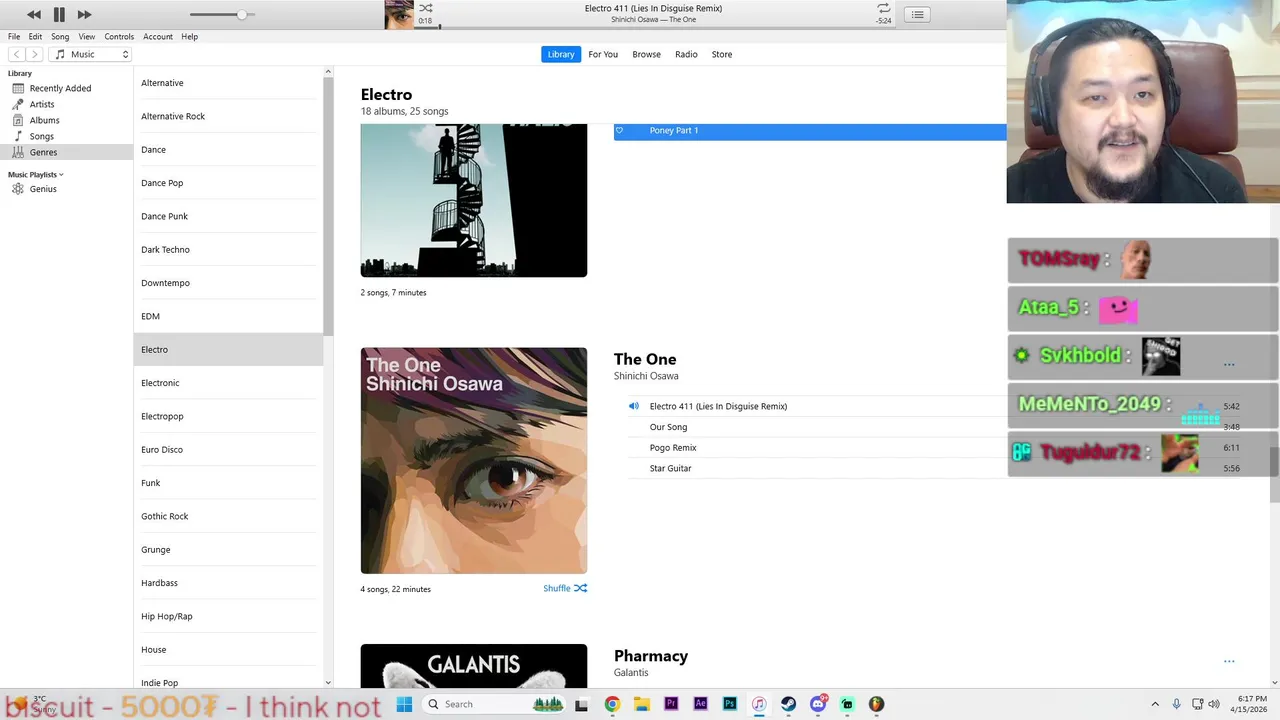Open Premiere Pro from the taskbar

tap(671, 704)
